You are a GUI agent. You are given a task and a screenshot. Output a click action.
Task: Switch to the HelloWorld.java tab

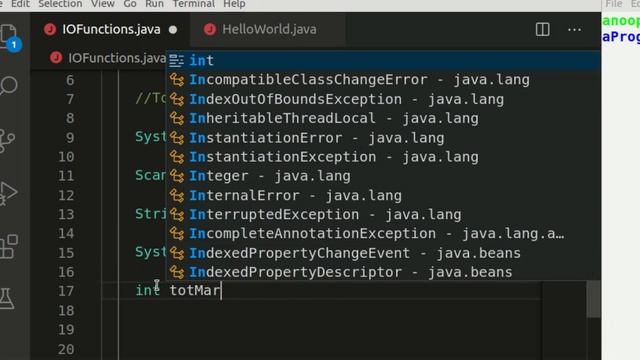click(x=269, y=29)
